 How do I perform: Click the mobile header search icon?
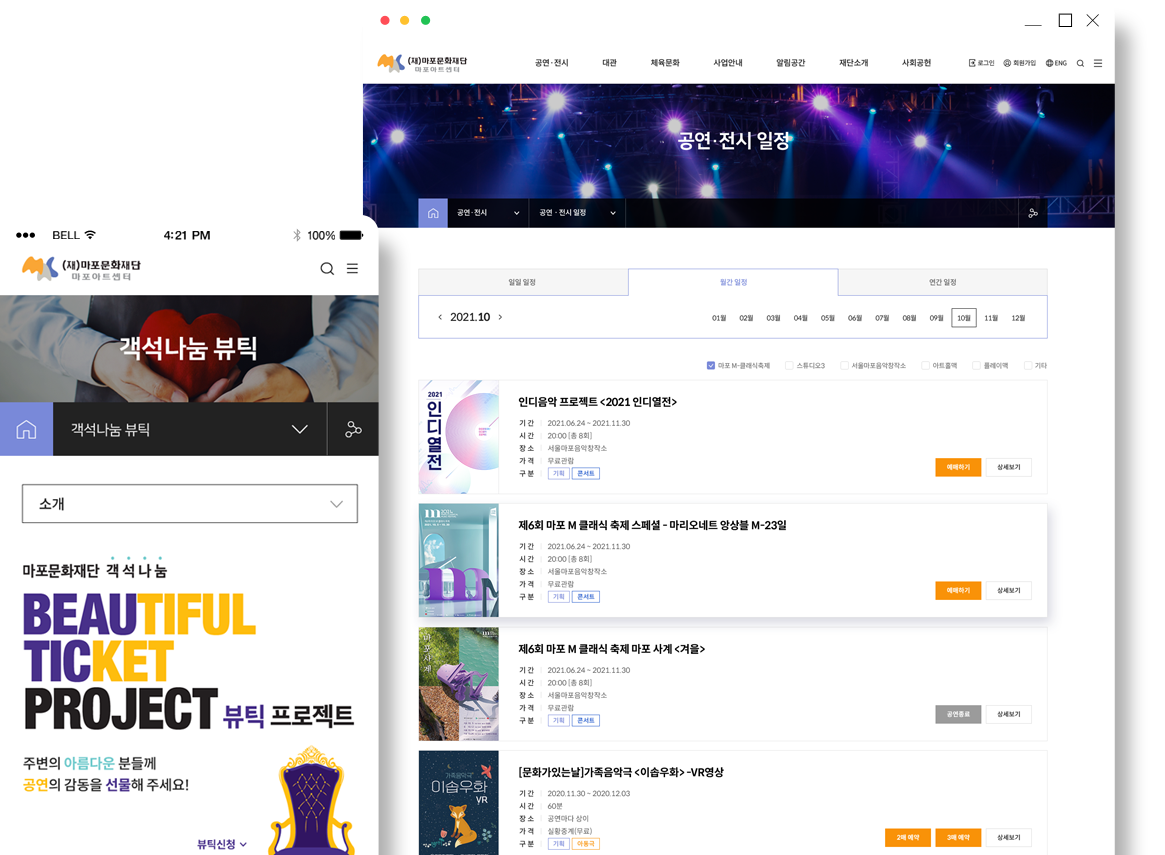(x=327, y=268)
